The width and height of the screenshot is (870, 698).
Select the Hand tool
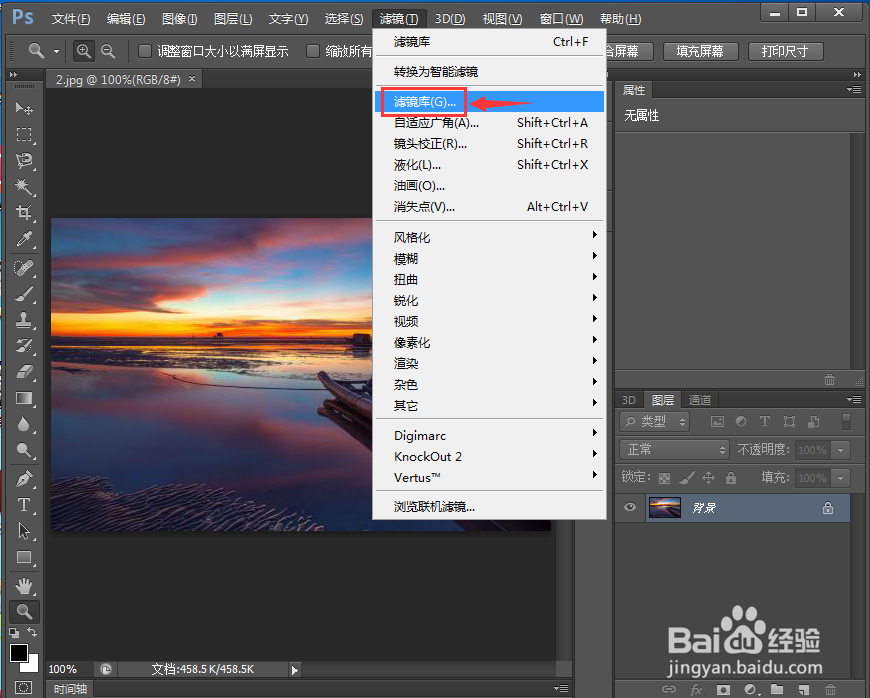[23, 585]
